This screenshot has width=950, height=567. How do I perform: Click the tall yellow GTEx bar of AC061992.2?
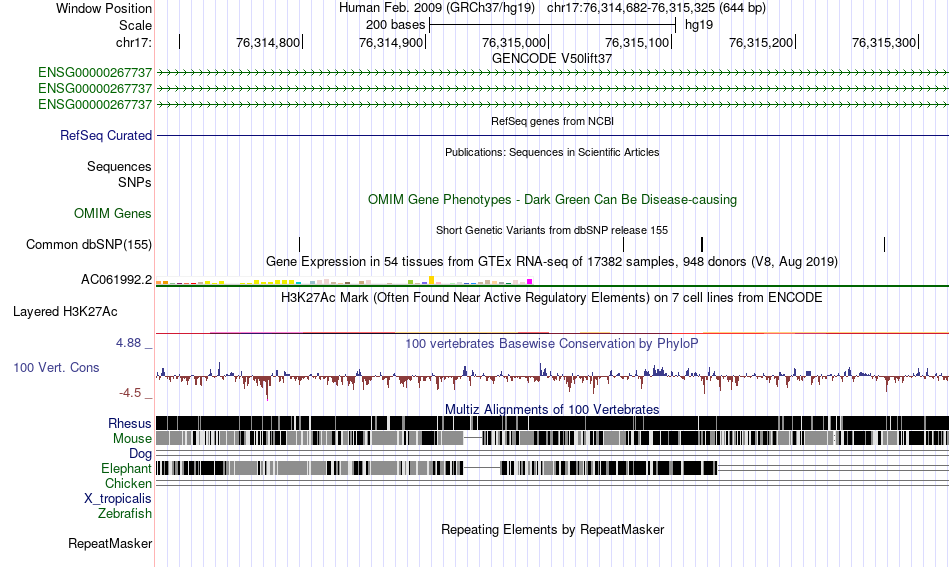tap(431, 280)
